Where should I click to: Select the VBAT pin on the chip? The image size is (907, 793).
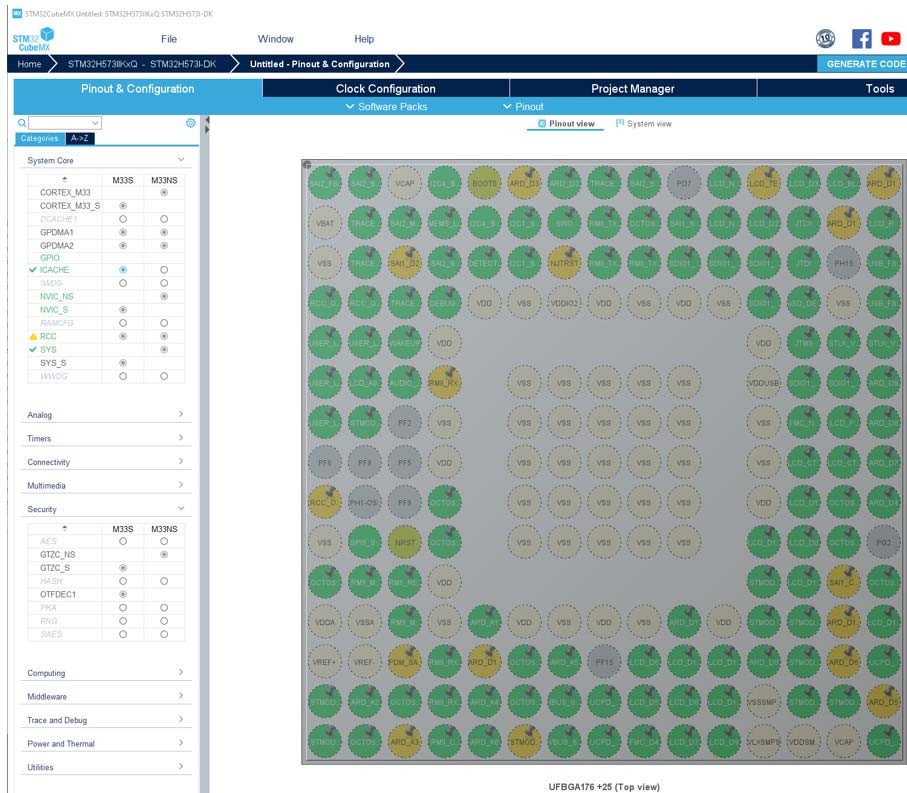325,223
